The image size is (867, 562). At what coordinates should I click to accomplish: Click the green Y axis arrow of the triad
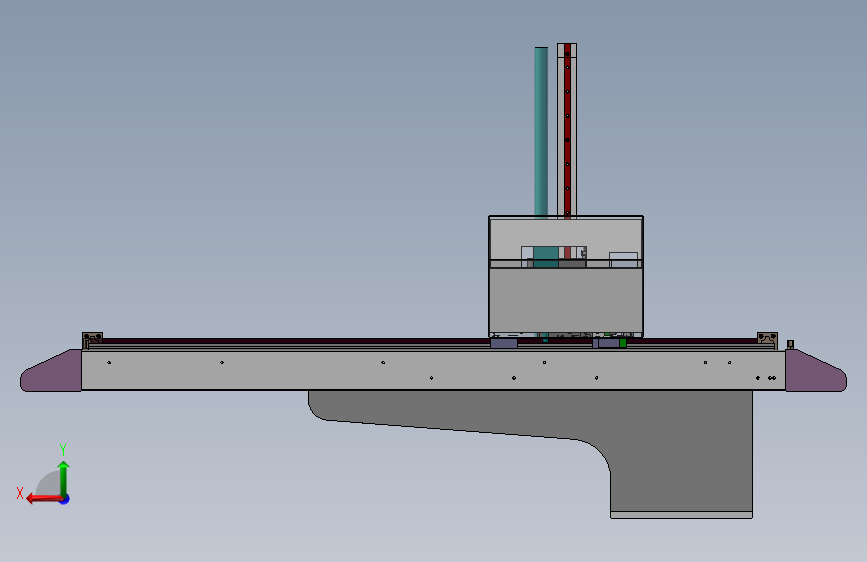click(64, 478)
